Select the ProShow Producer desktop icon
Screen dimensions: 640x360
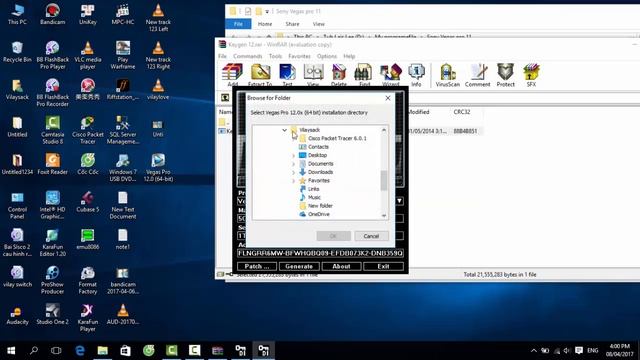[53, 280]
